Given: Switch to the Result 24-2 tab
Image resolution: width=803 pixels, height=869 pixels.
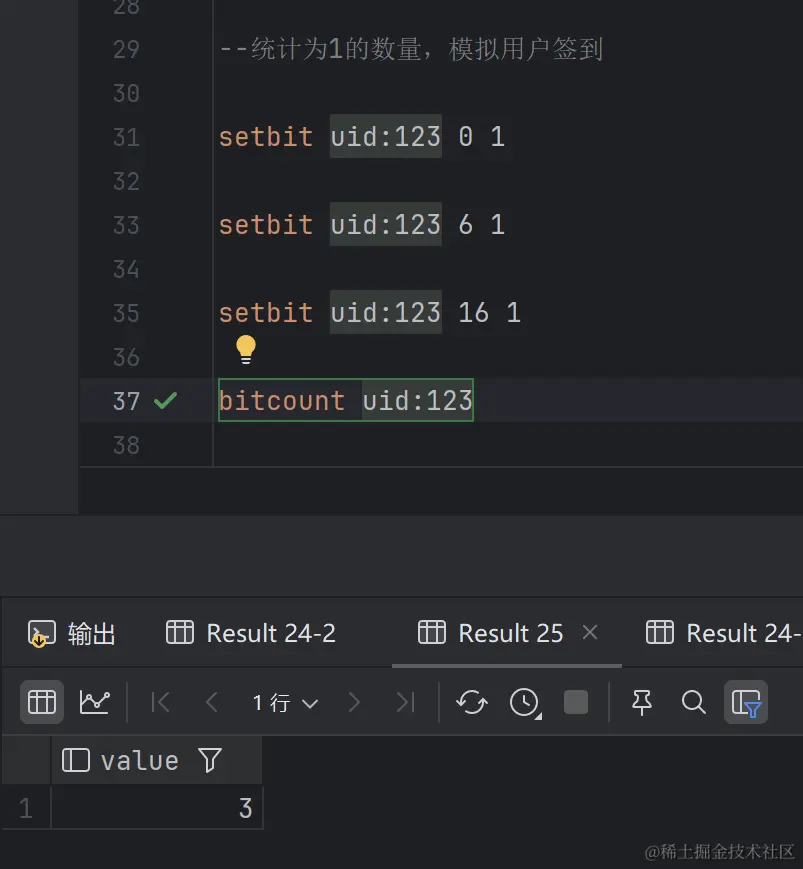Looking at the screenshot, I should point(251,633).
